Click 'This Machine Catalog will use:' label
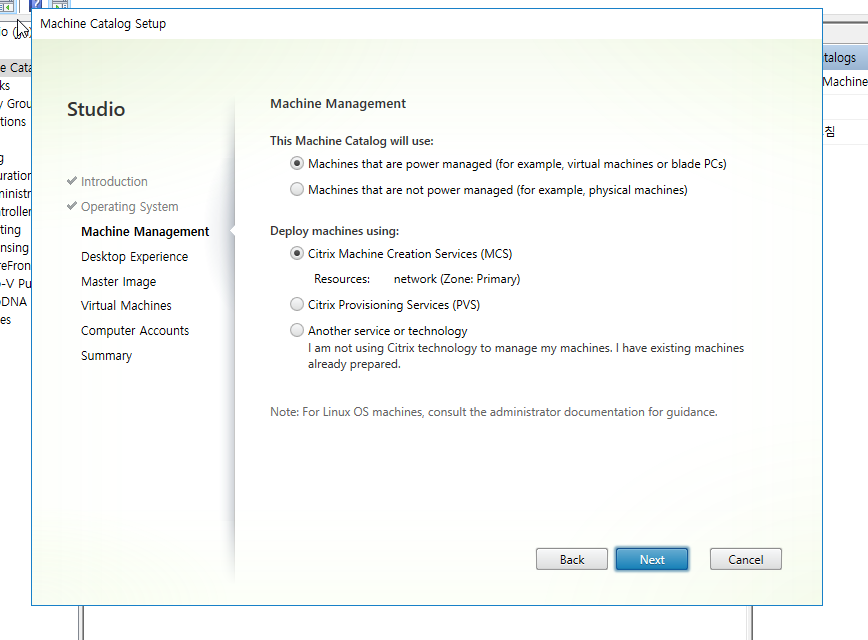This screenshot has height=640, width=868. tap(352, 141)
